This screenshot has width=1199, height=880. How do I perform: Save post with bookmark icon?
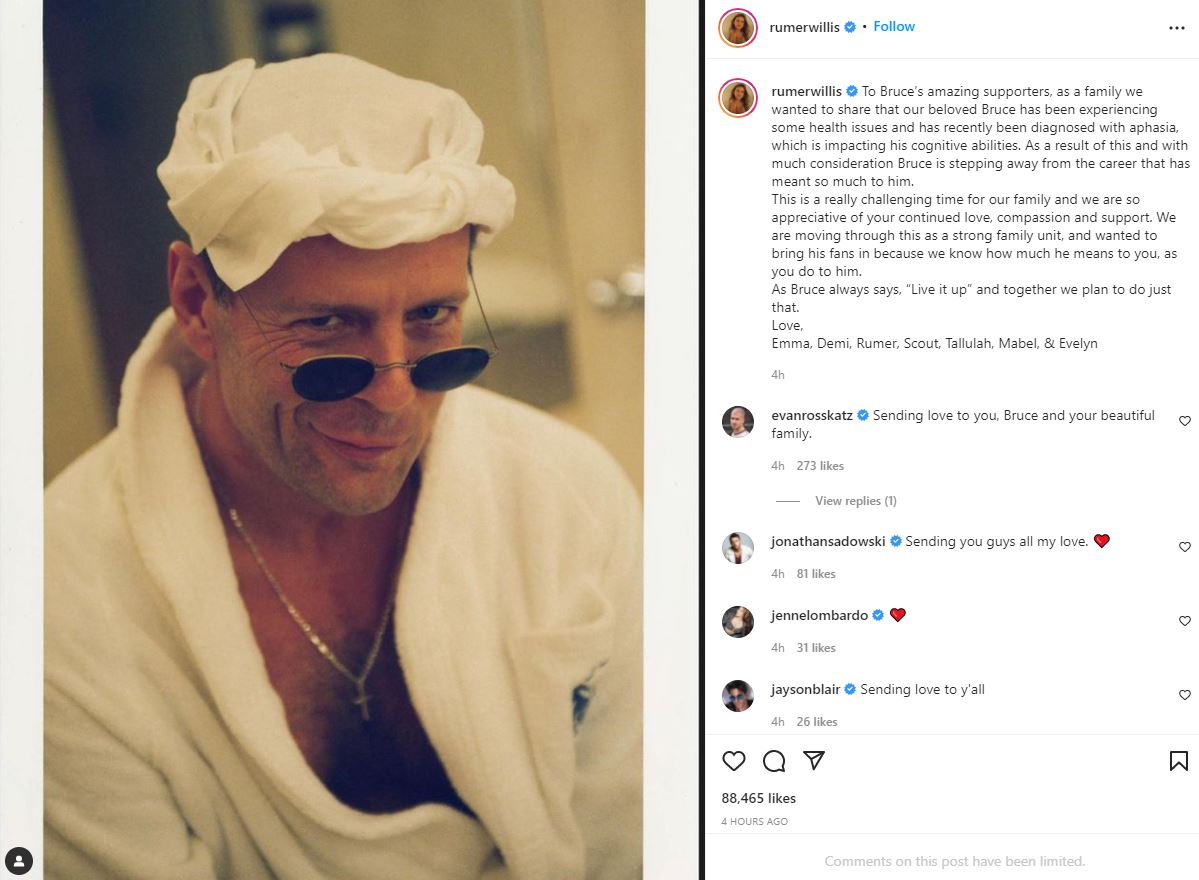click(1178, 761)
